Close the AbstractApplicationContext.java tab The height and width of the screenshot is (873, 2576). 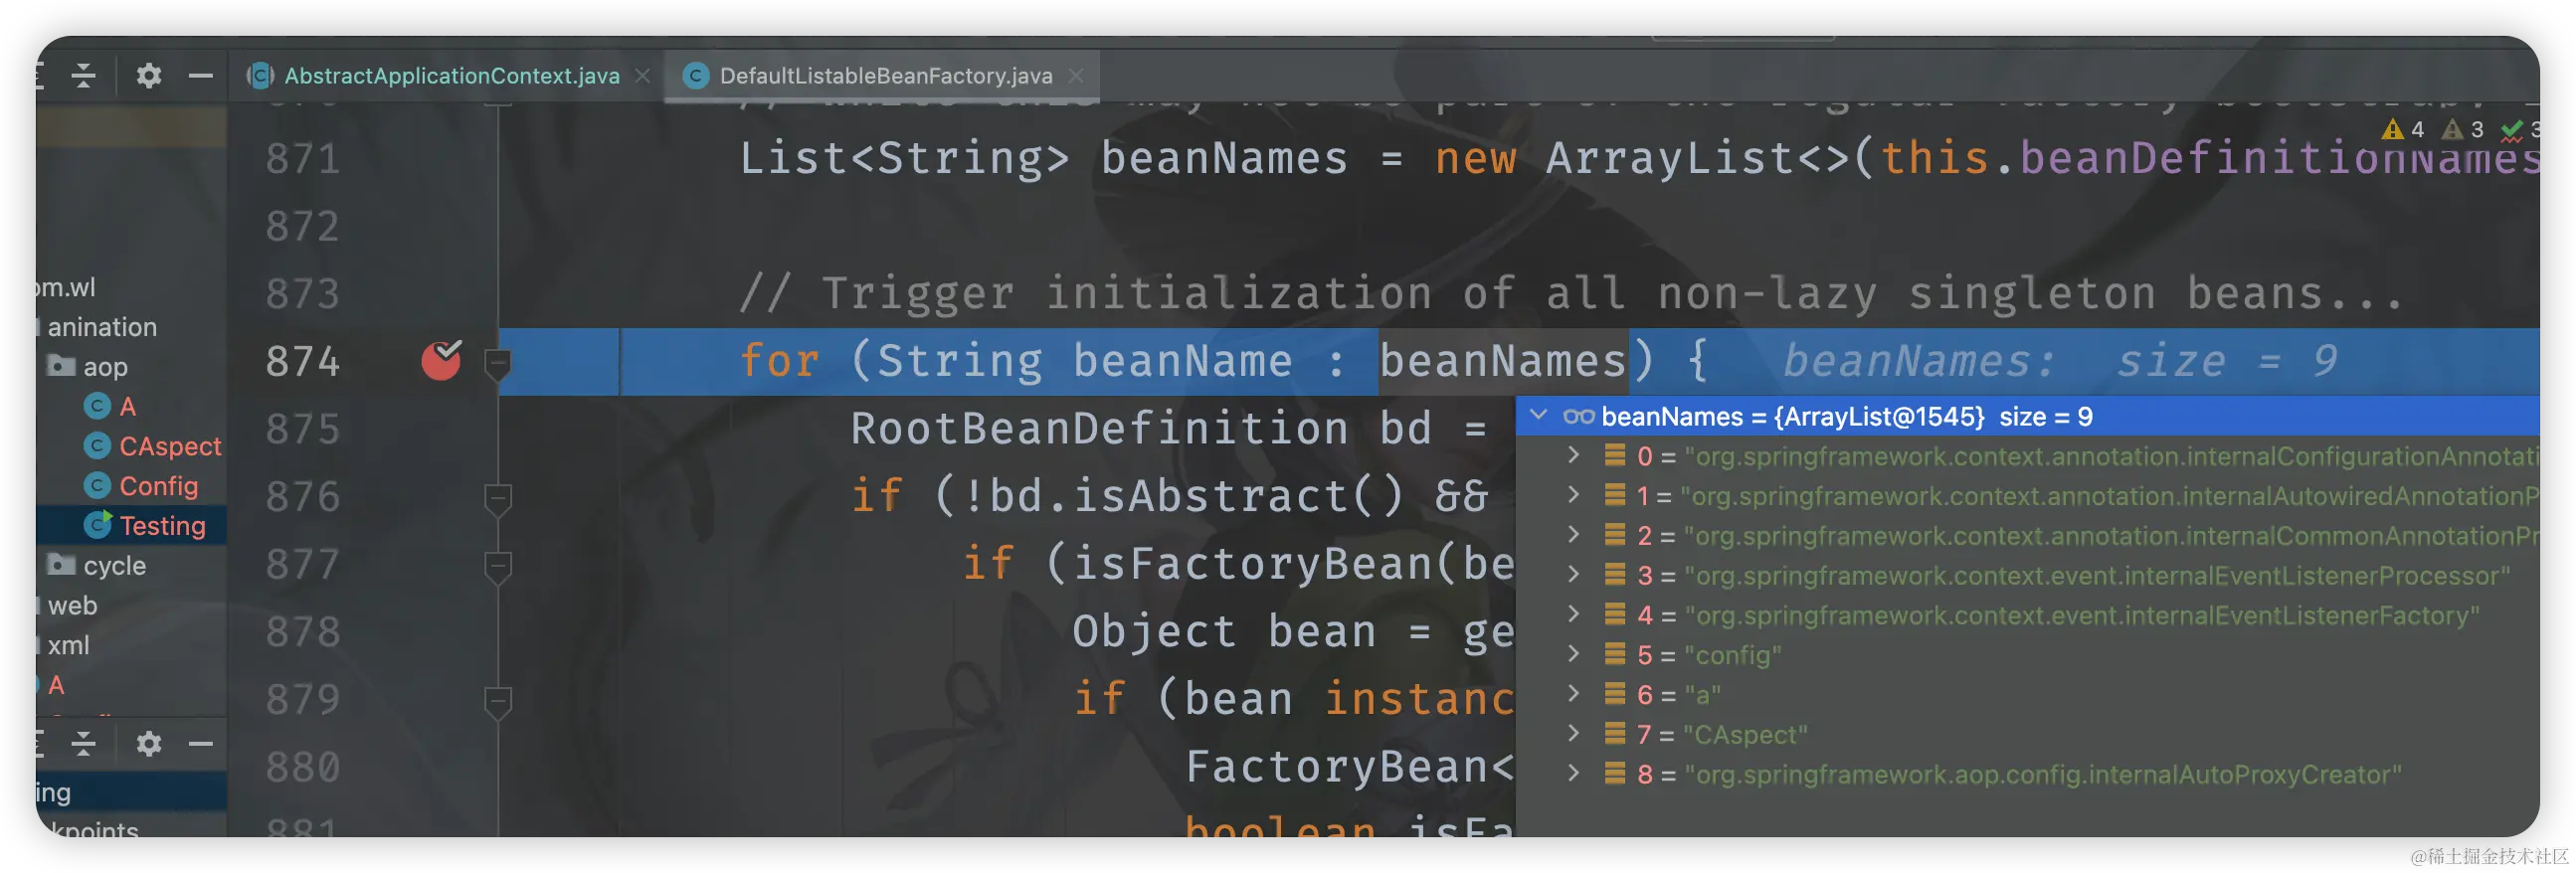(643, 76)
